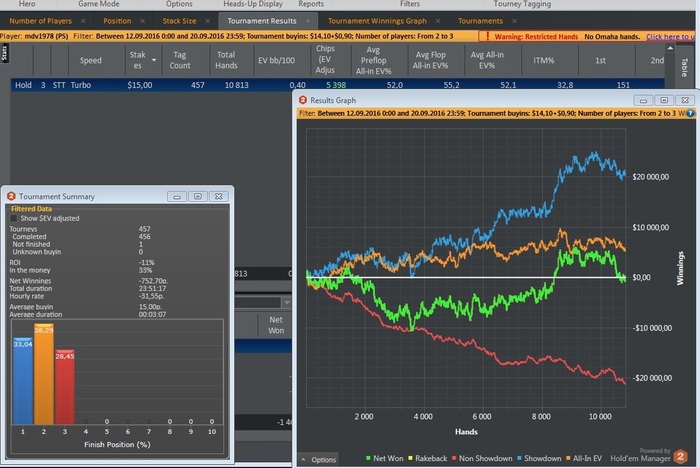Open the combo box dropdown behind Tournament Summary

point(287,303)
